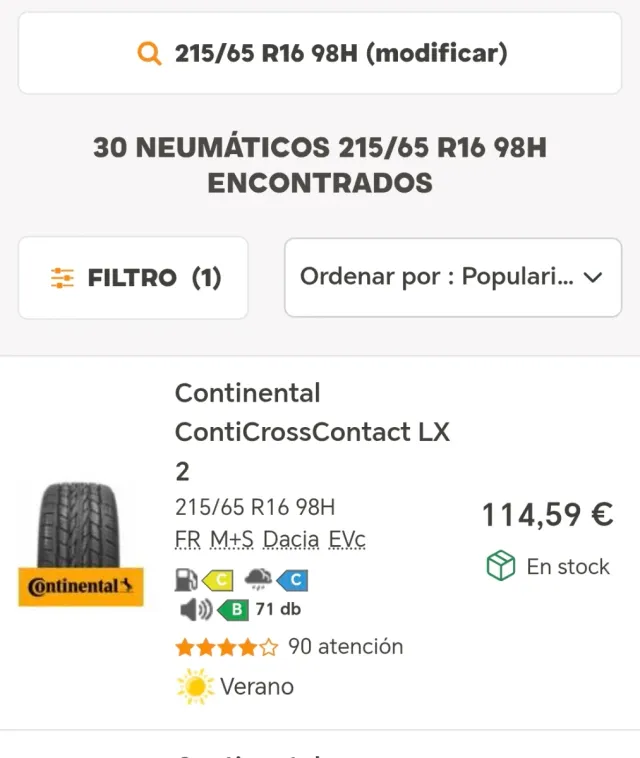
Task: Click the yellow Continental brand logo
Action: click(x=81, y=586)
